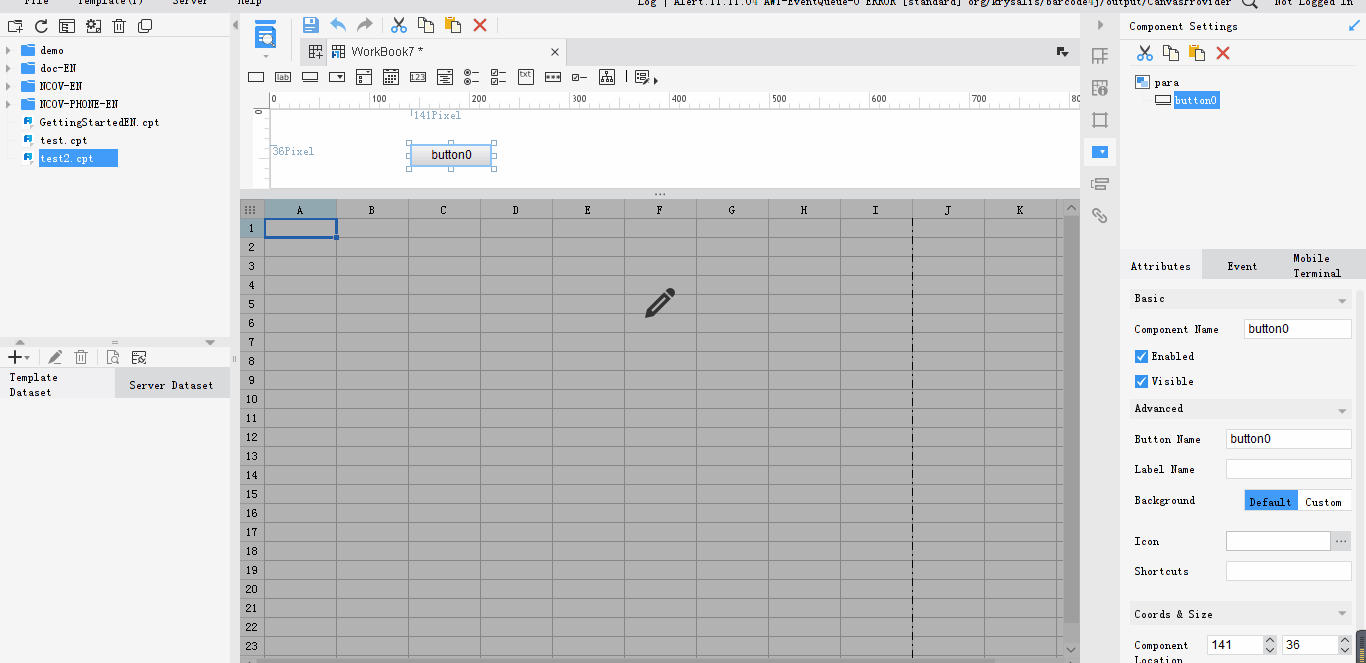Insert the number 123 widget
1366x663 pixels.
(x=418, y=77)
